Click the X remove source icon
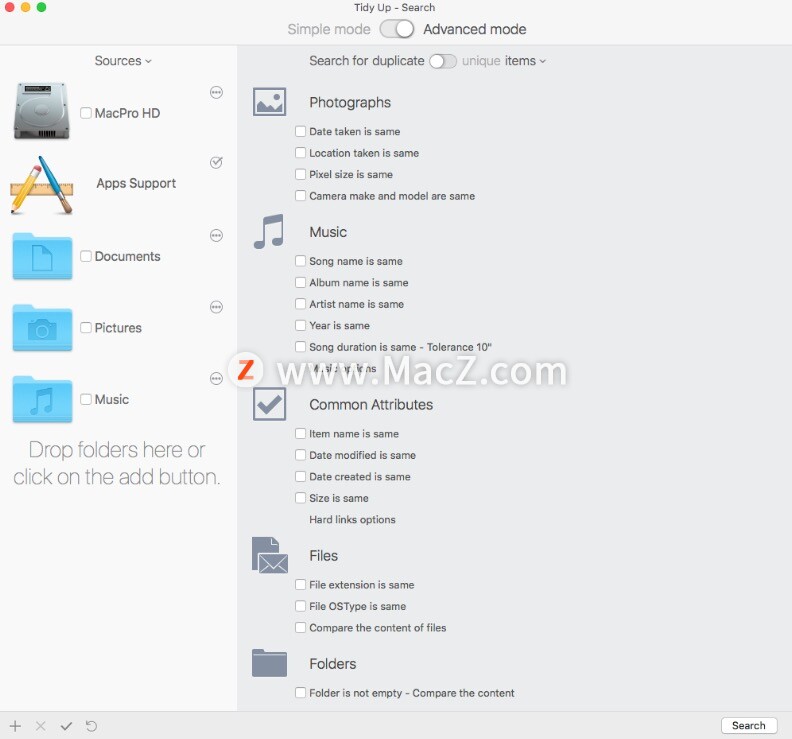The height and width of the screenshot is (739, 792). 40,726
